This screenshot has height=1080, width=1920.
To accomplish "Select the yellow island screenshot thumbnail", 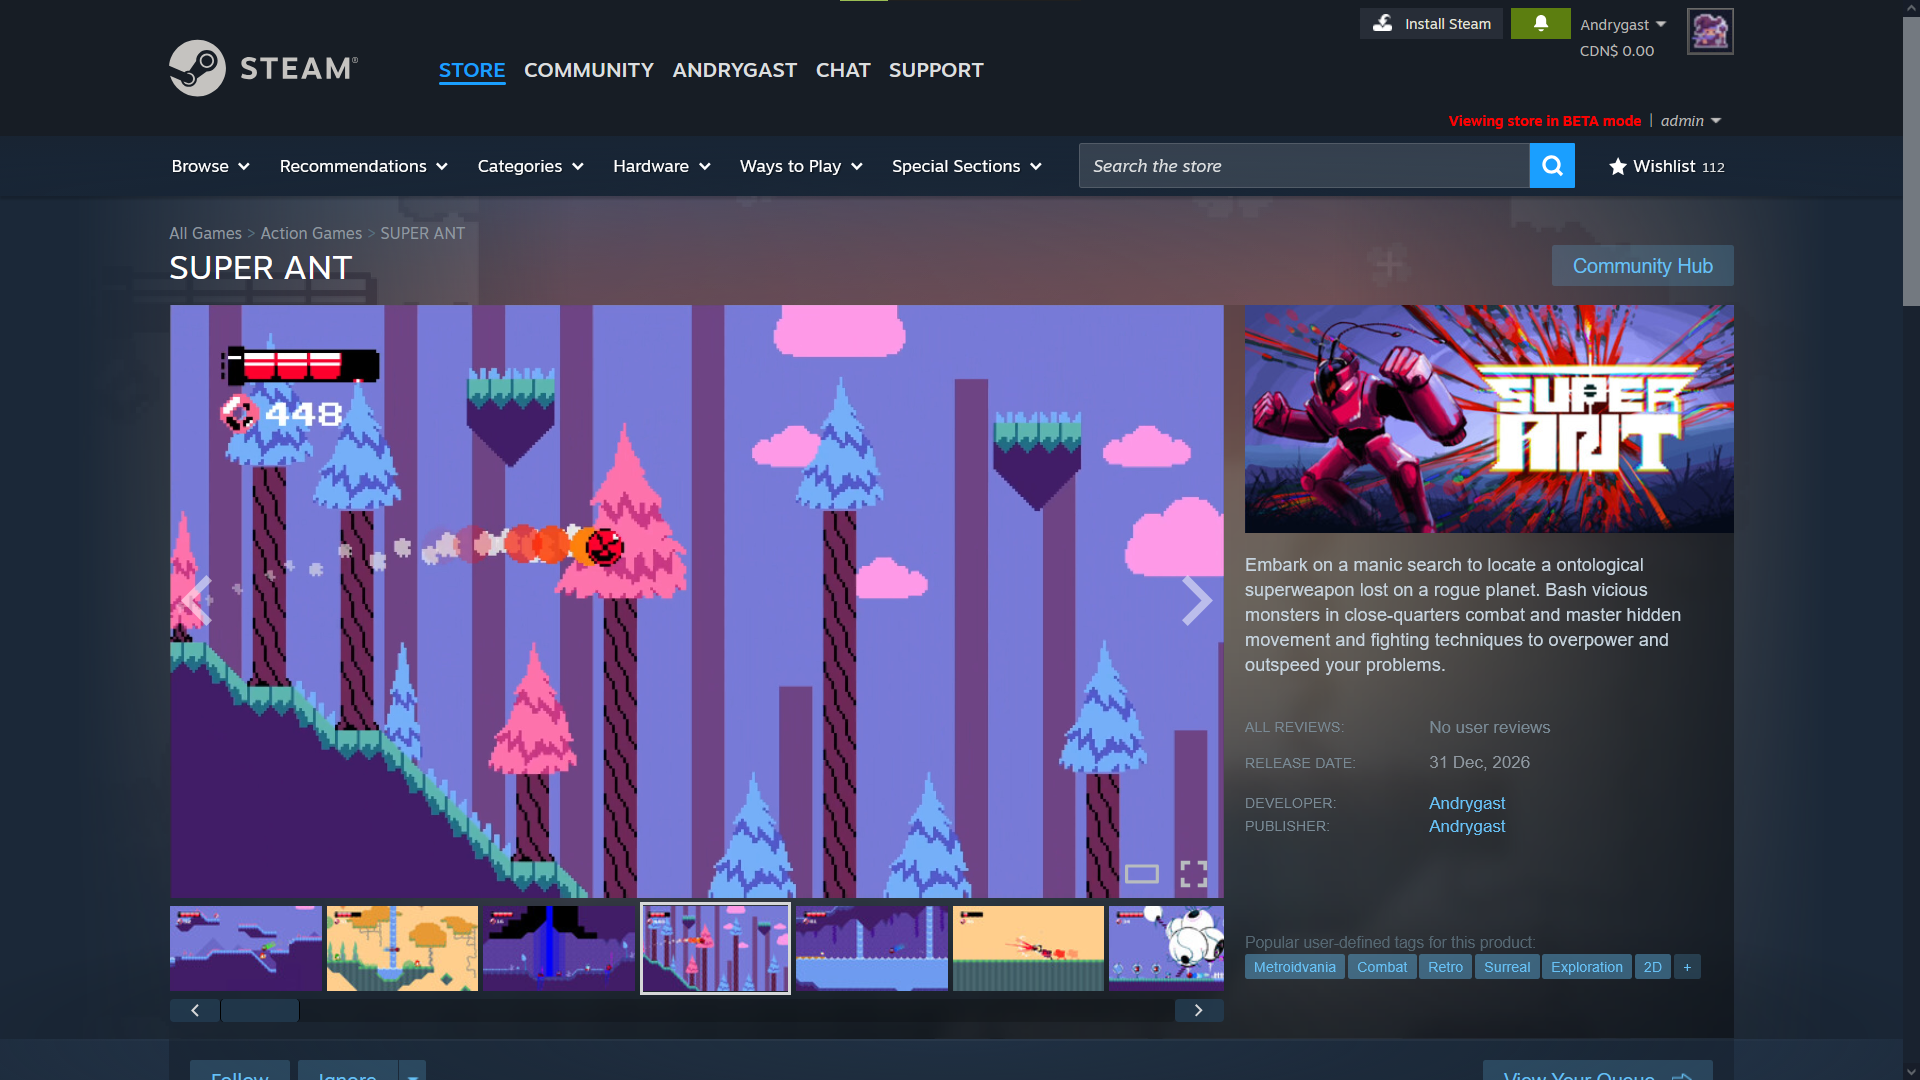I will click(x=402, y=948).
